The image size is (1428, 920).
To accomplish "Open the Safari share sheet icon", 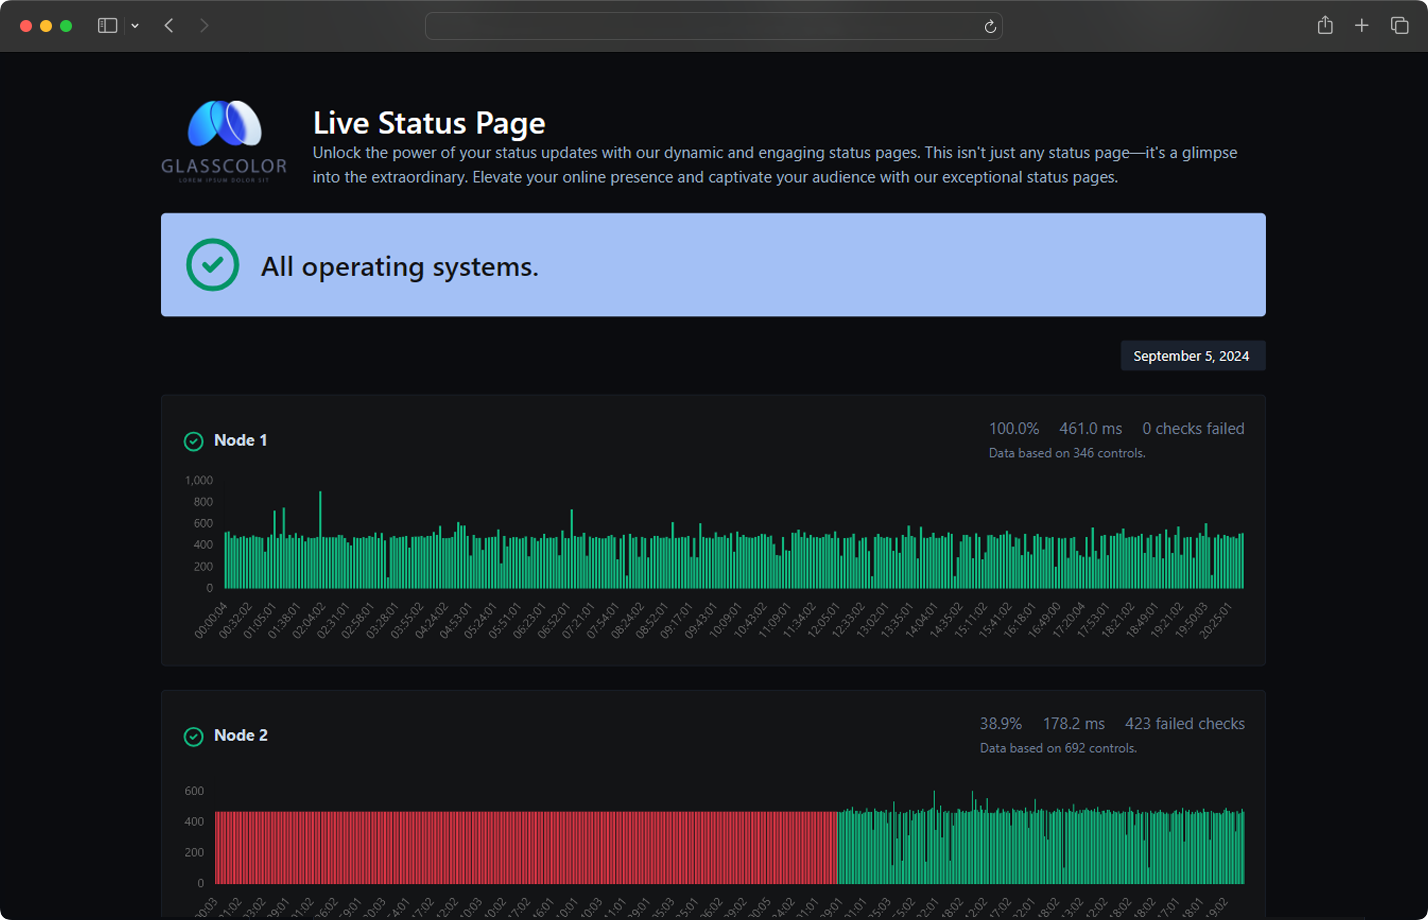I will coord(1326,25).
